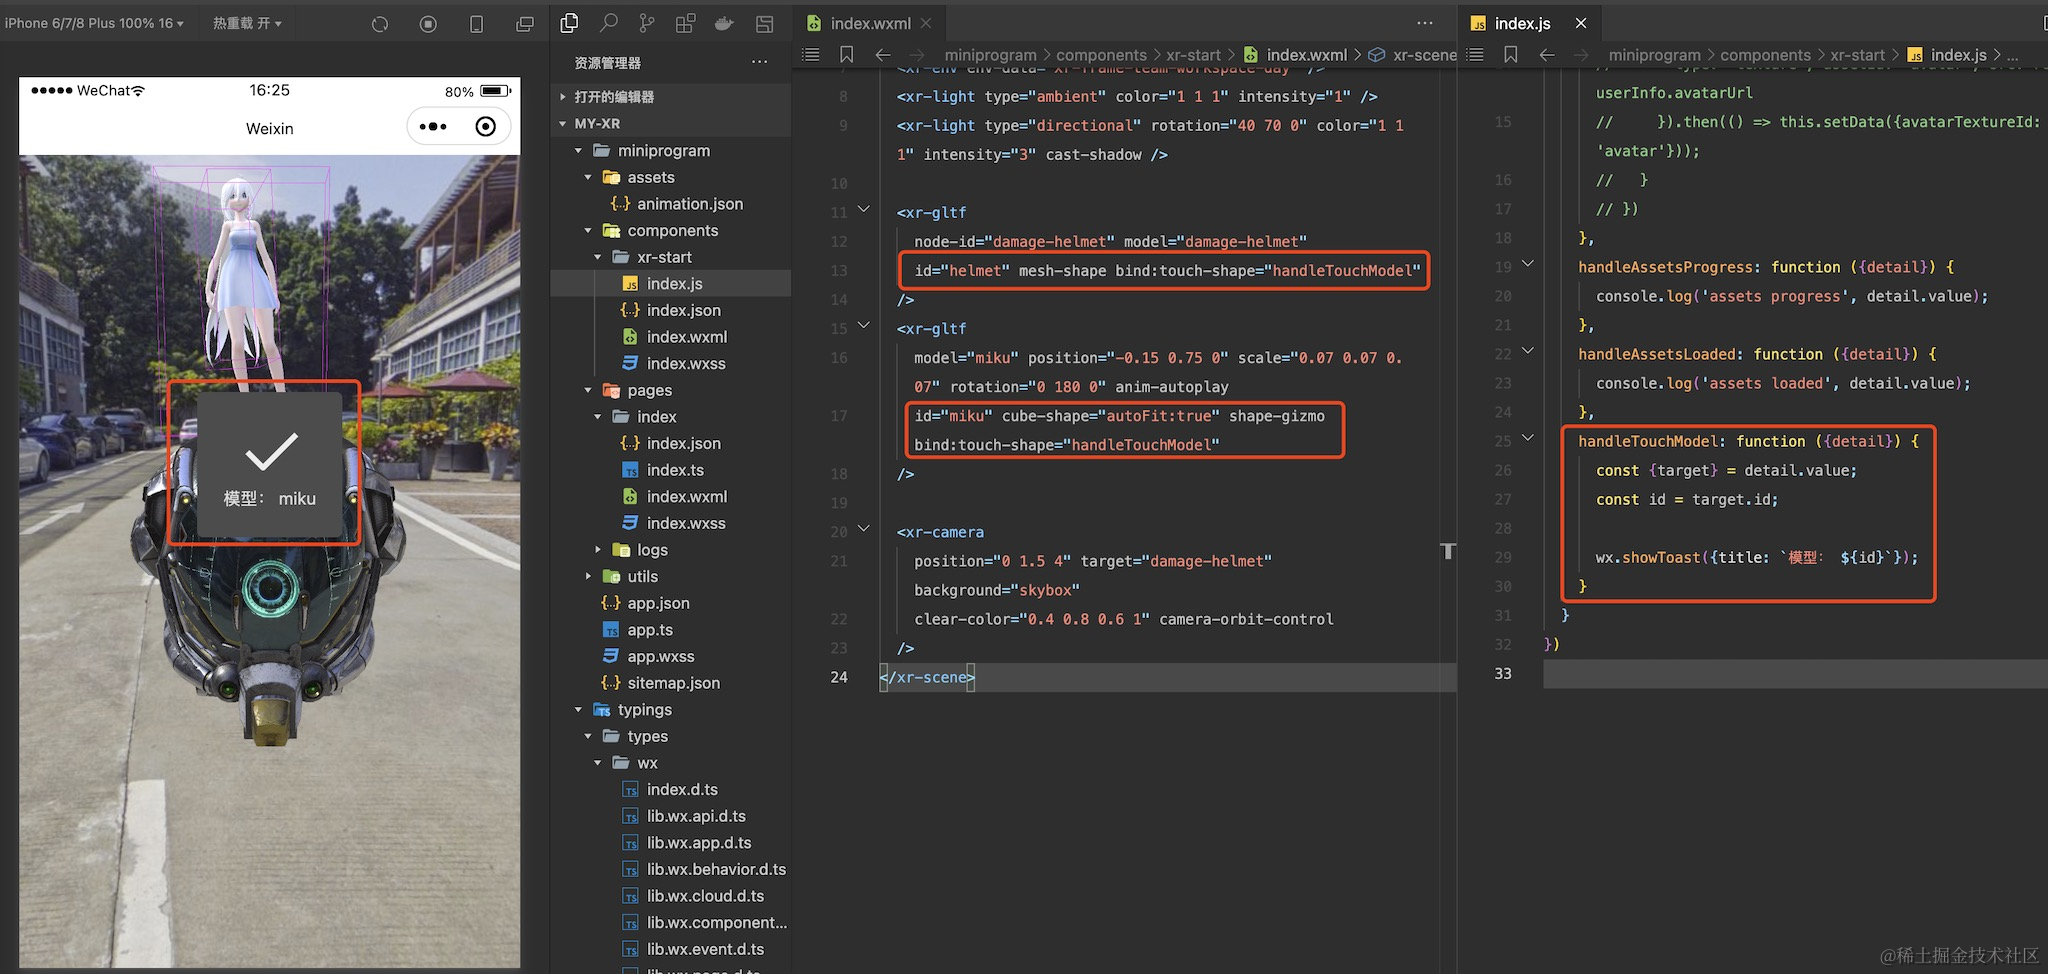Image resolution: width=2048 pixels, height=974 pixels.
Task: Click the outline list icon in index.js breadcrumb bar
Action: [x=1475, y=55]
